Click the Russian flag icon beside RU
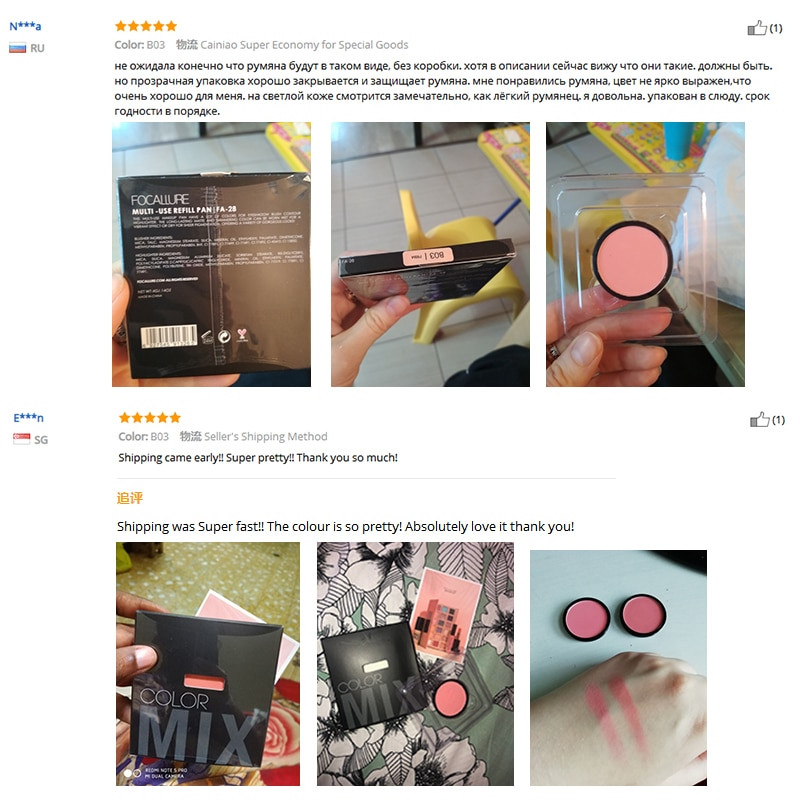 coord(17,48)
